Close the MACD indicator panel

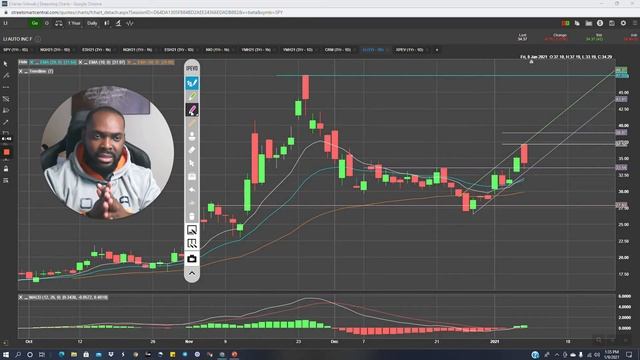[20, 298]
